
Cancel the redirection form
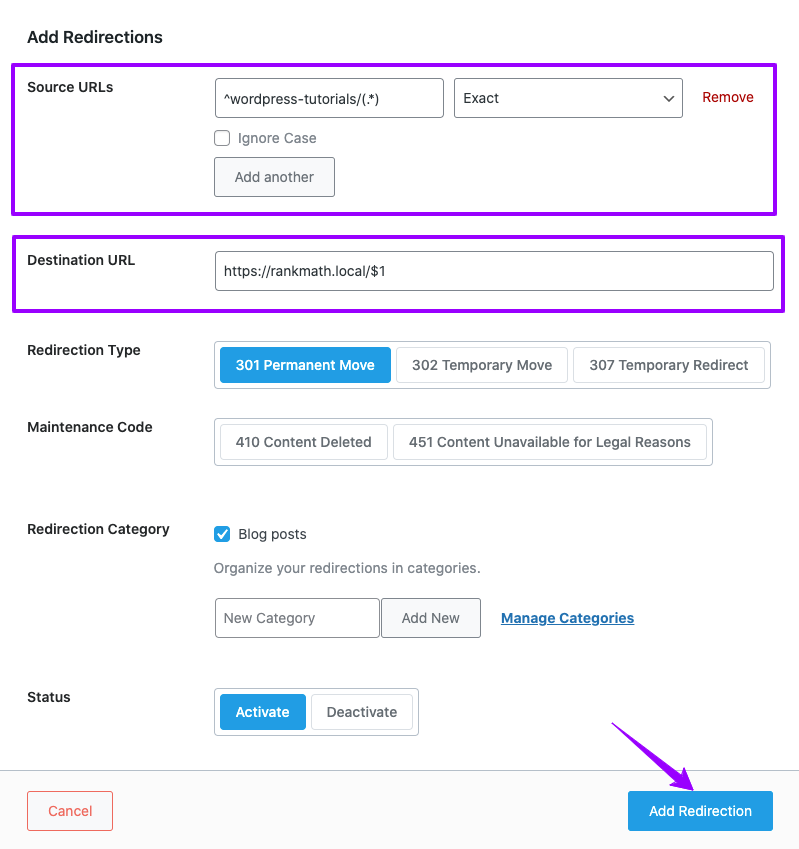point(70,811)
